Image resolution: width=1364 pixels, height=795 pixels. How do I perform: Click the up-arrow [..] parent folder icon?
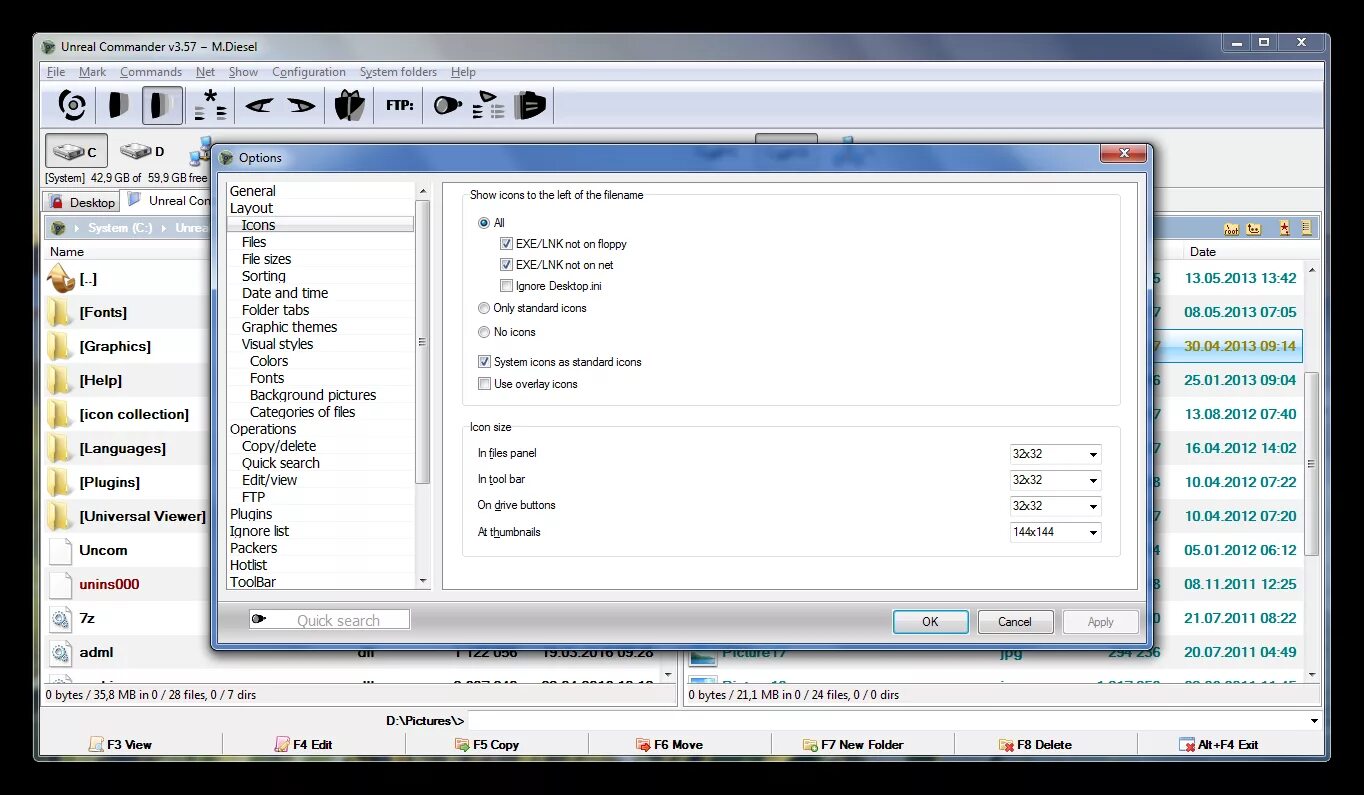point(61,278)
